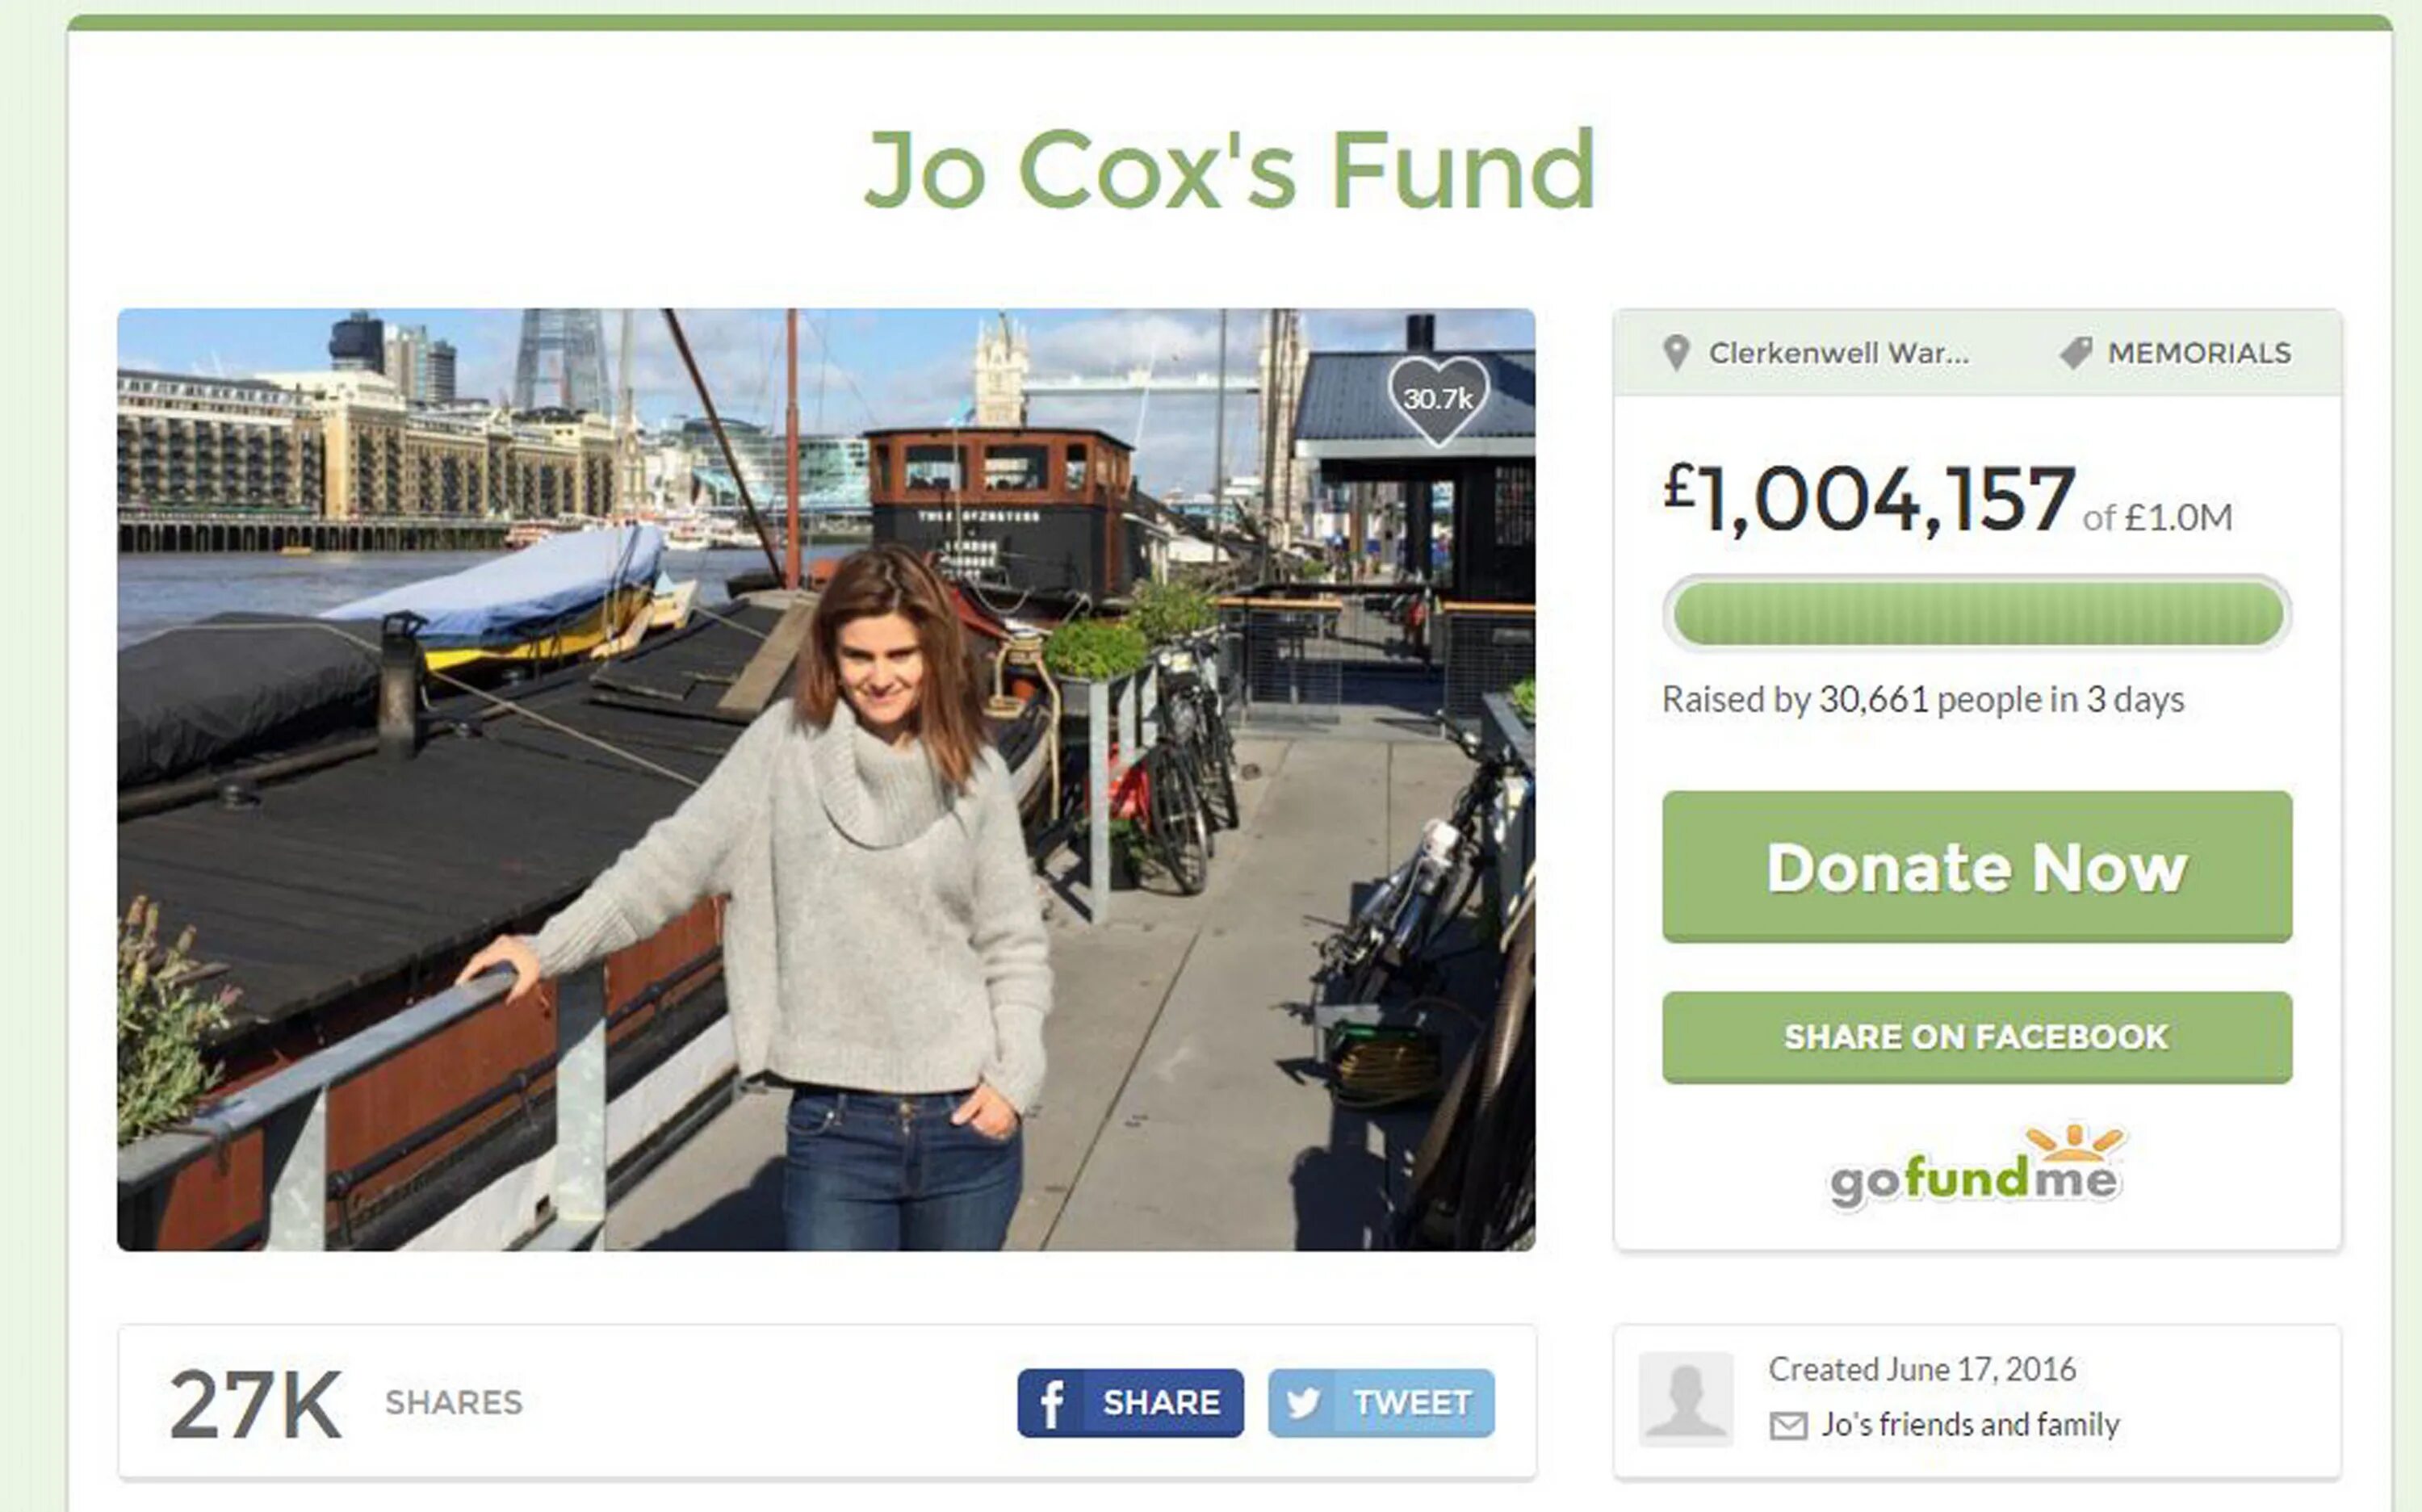Click the organizer avatar placeholder
This screenshot has width=2422, height=1512.
pyautogui.click(x=1686, y=1399)
